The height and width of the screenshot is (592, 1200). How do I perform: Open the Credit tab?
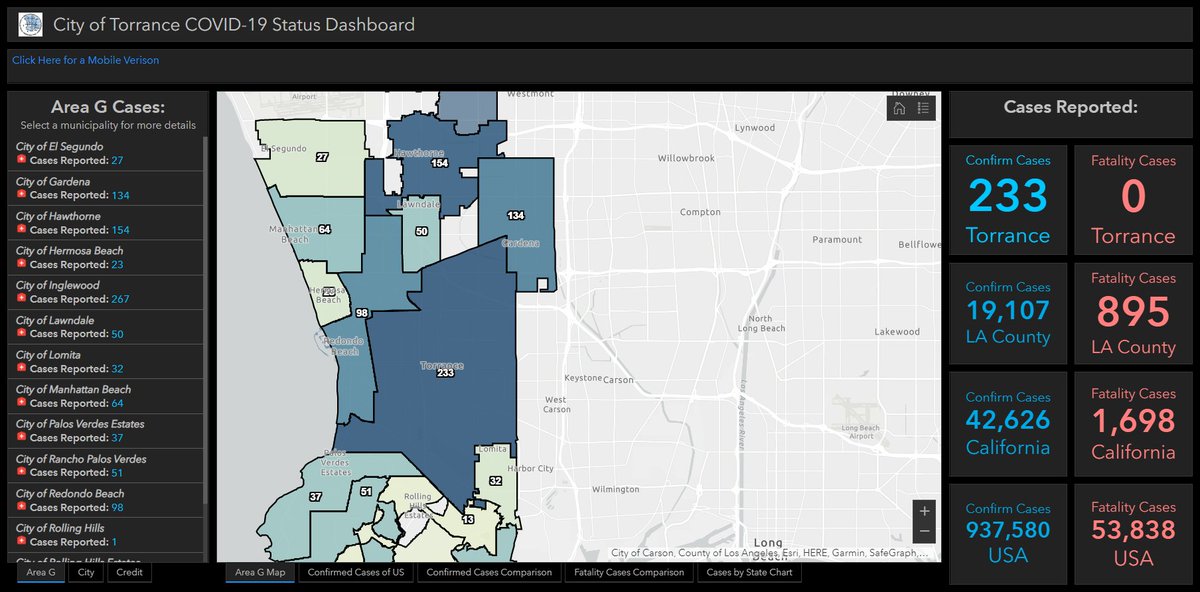coord(129,573)
